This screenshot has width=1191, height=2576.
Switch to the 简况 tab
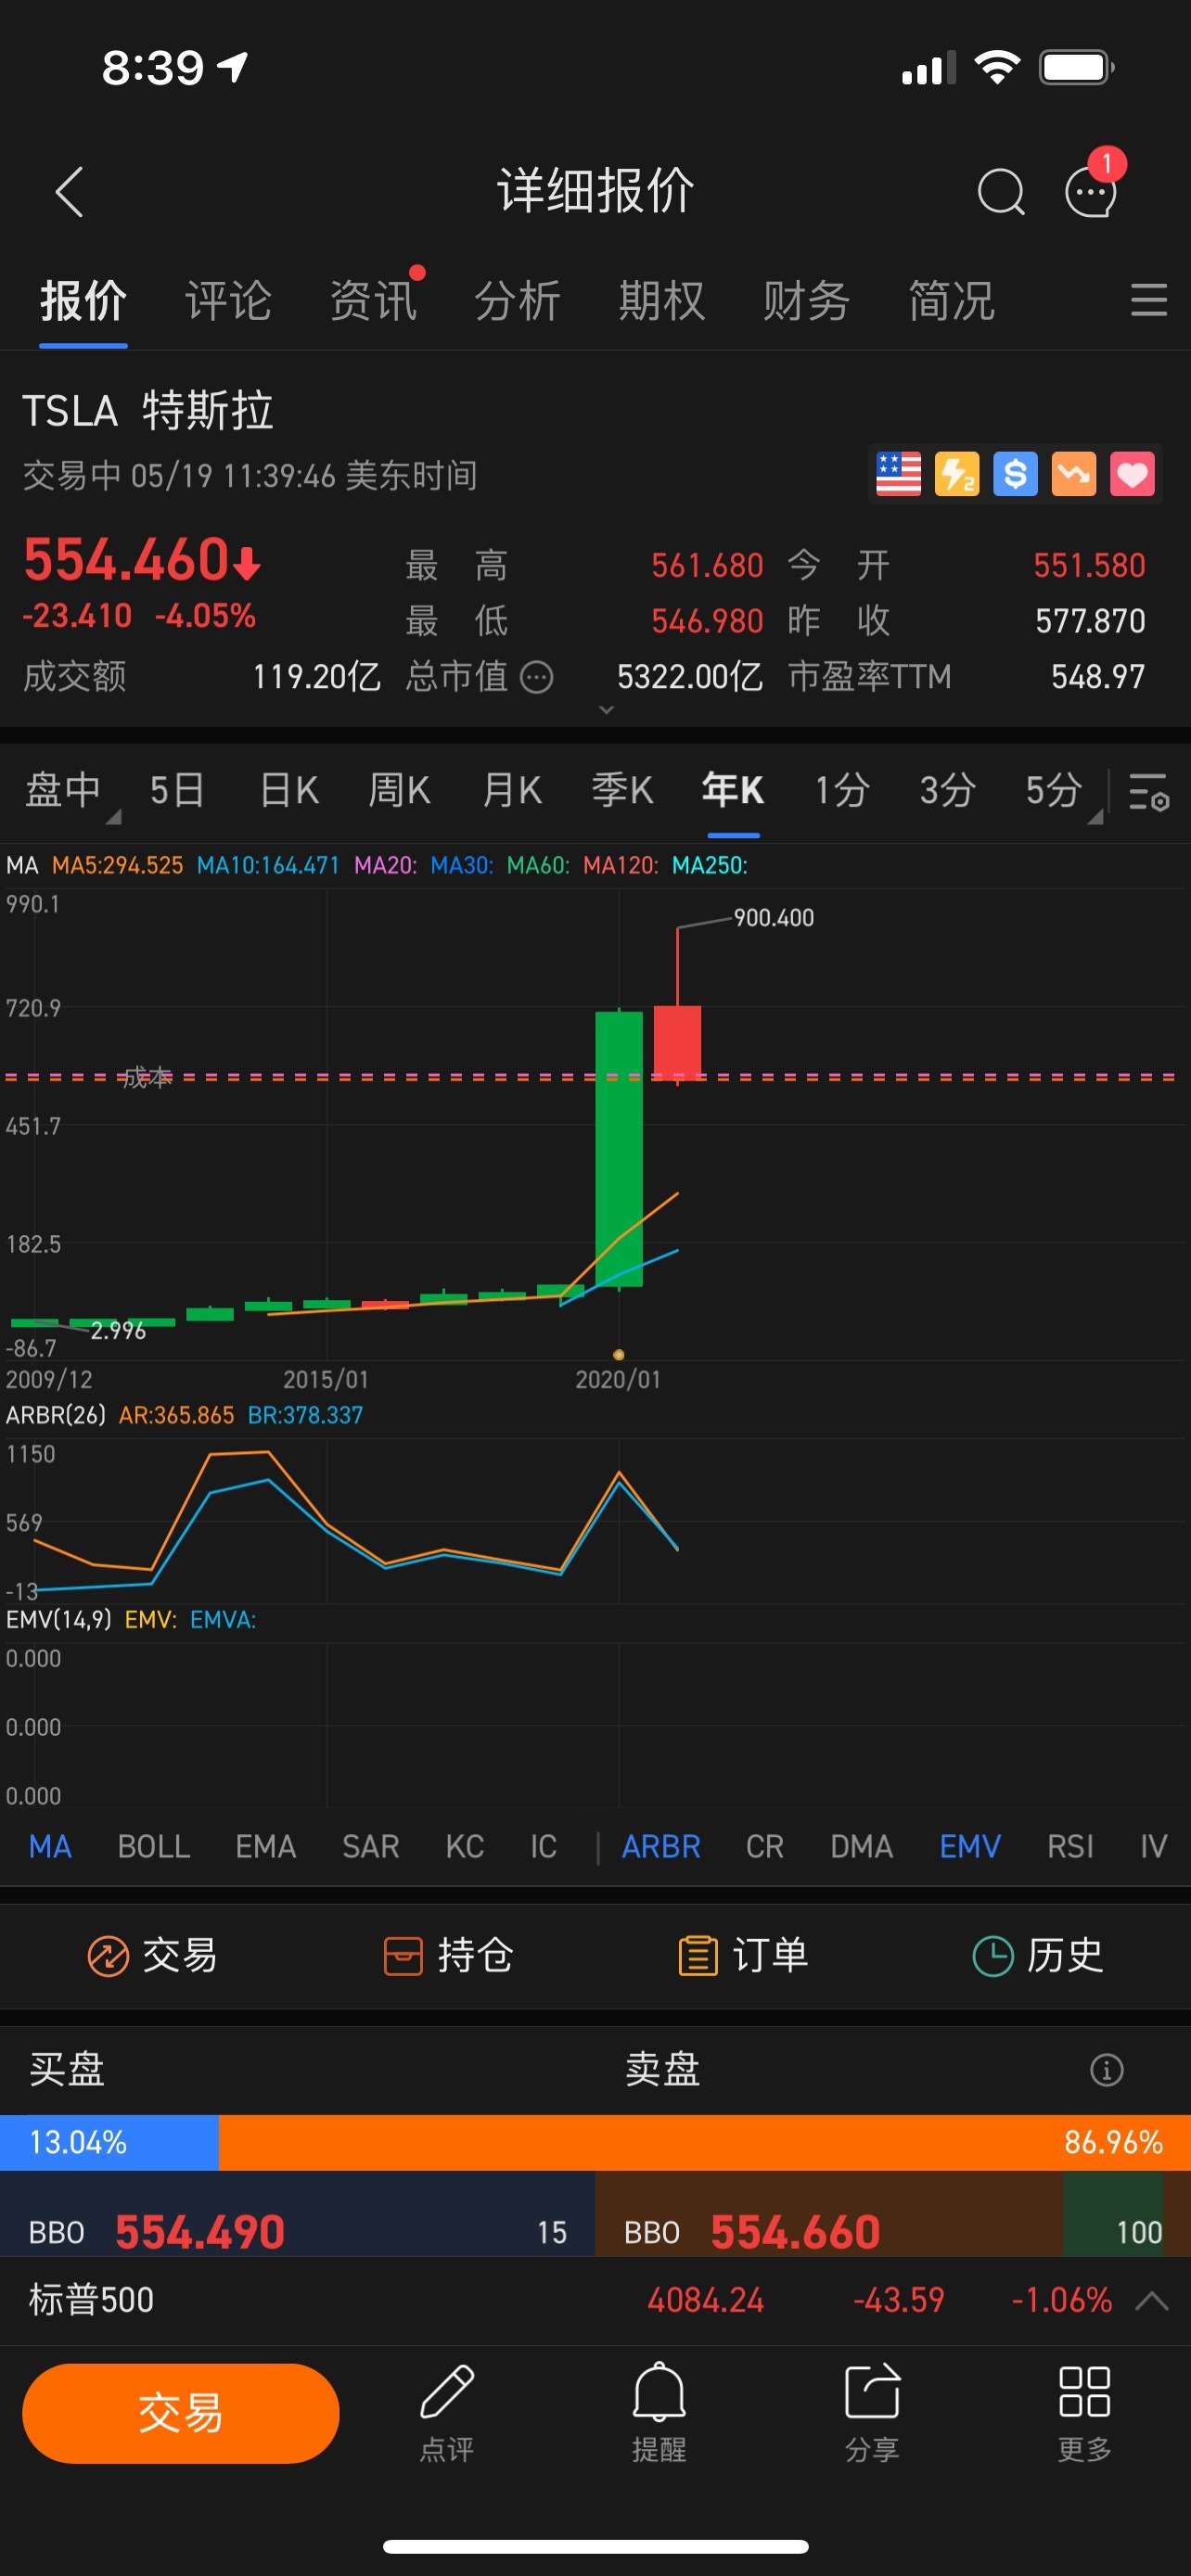tap(951, 301)
